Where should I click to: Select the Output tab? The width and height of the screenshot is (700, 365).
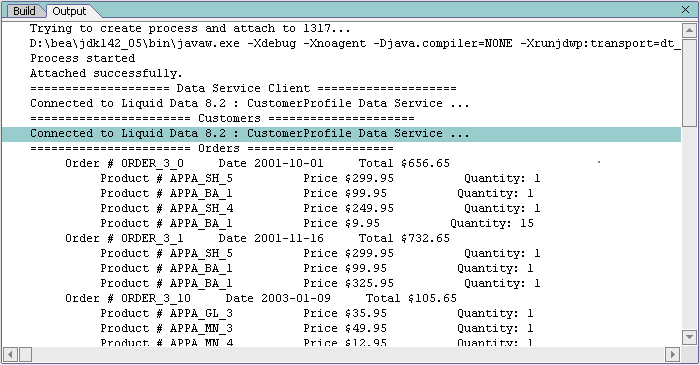click(69, 11)
